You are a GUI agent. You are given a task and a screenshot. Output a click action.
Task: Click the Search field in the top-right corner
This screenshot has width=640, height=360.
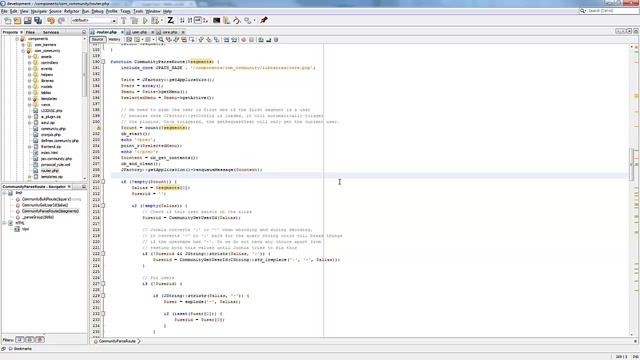point(608,11)
